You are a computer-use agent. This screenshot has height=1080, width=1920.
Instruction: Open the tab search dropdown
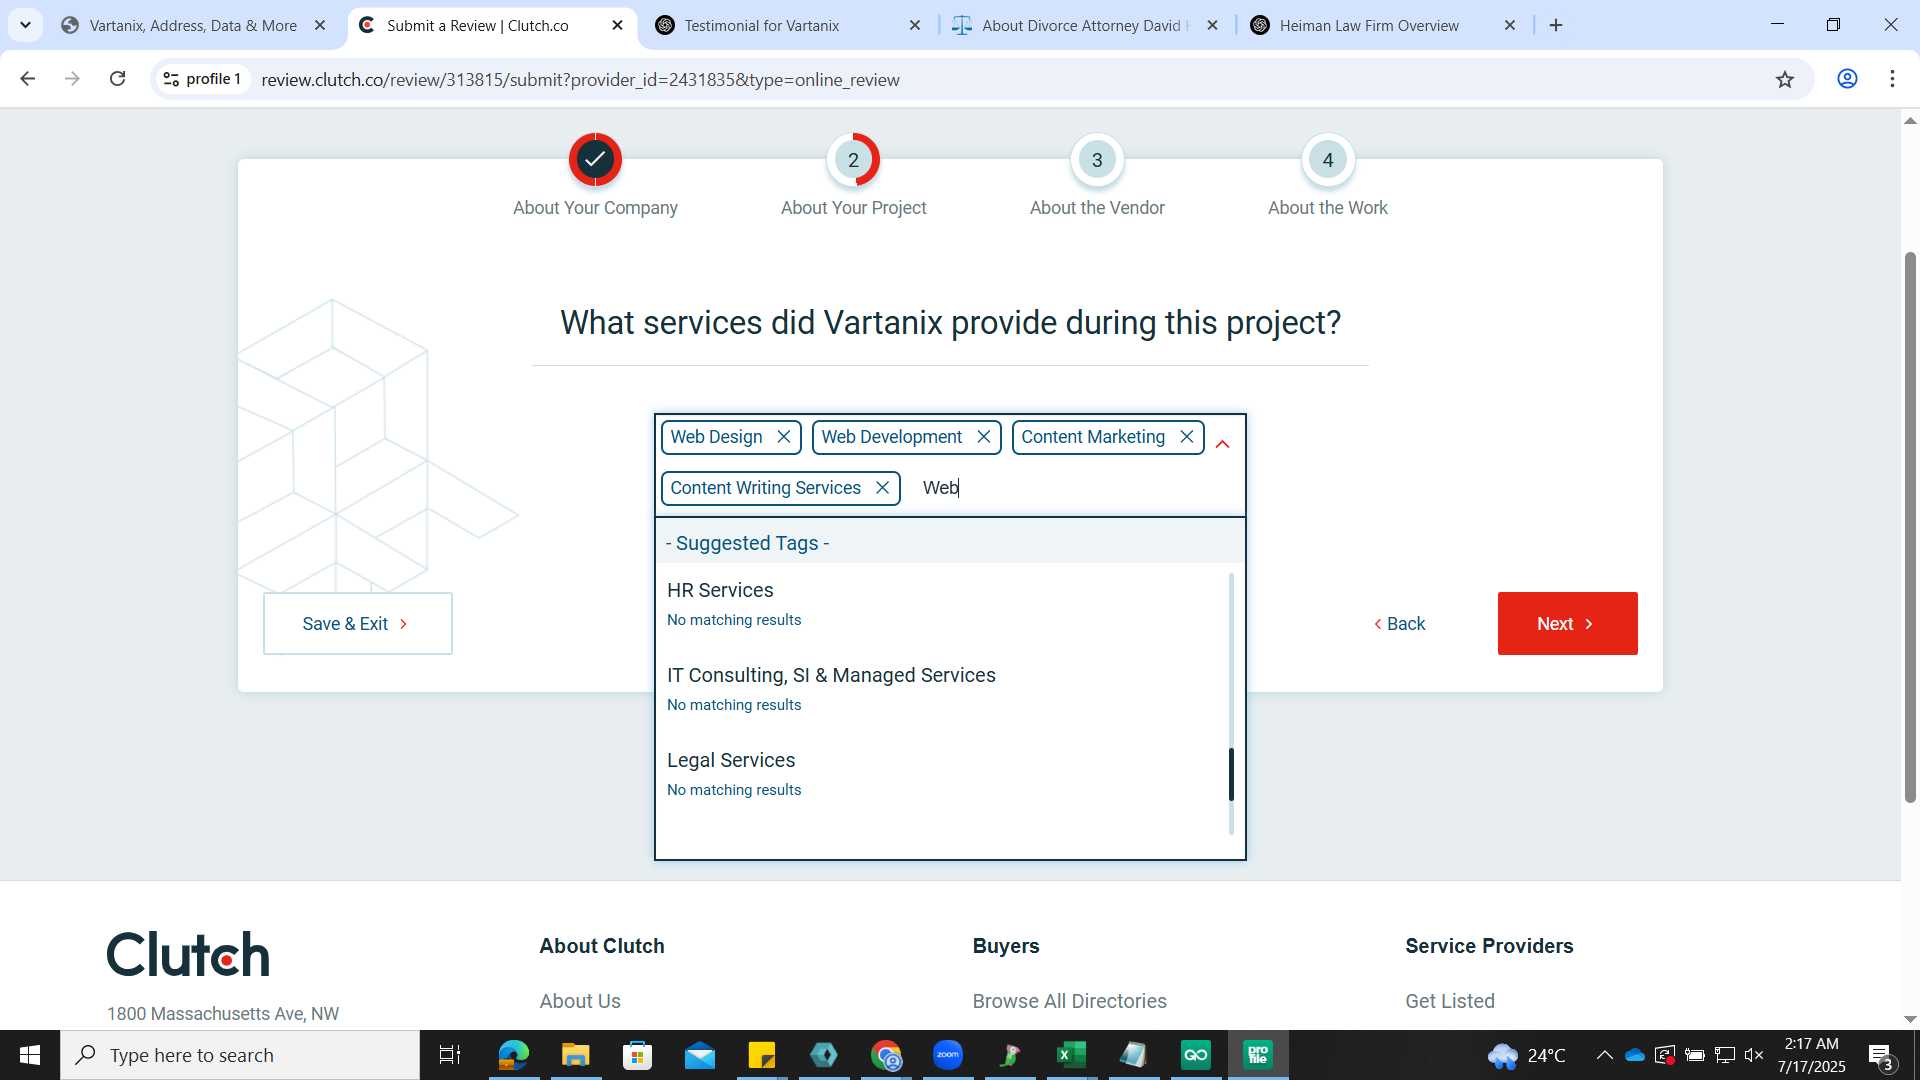(x=25, y=25)
